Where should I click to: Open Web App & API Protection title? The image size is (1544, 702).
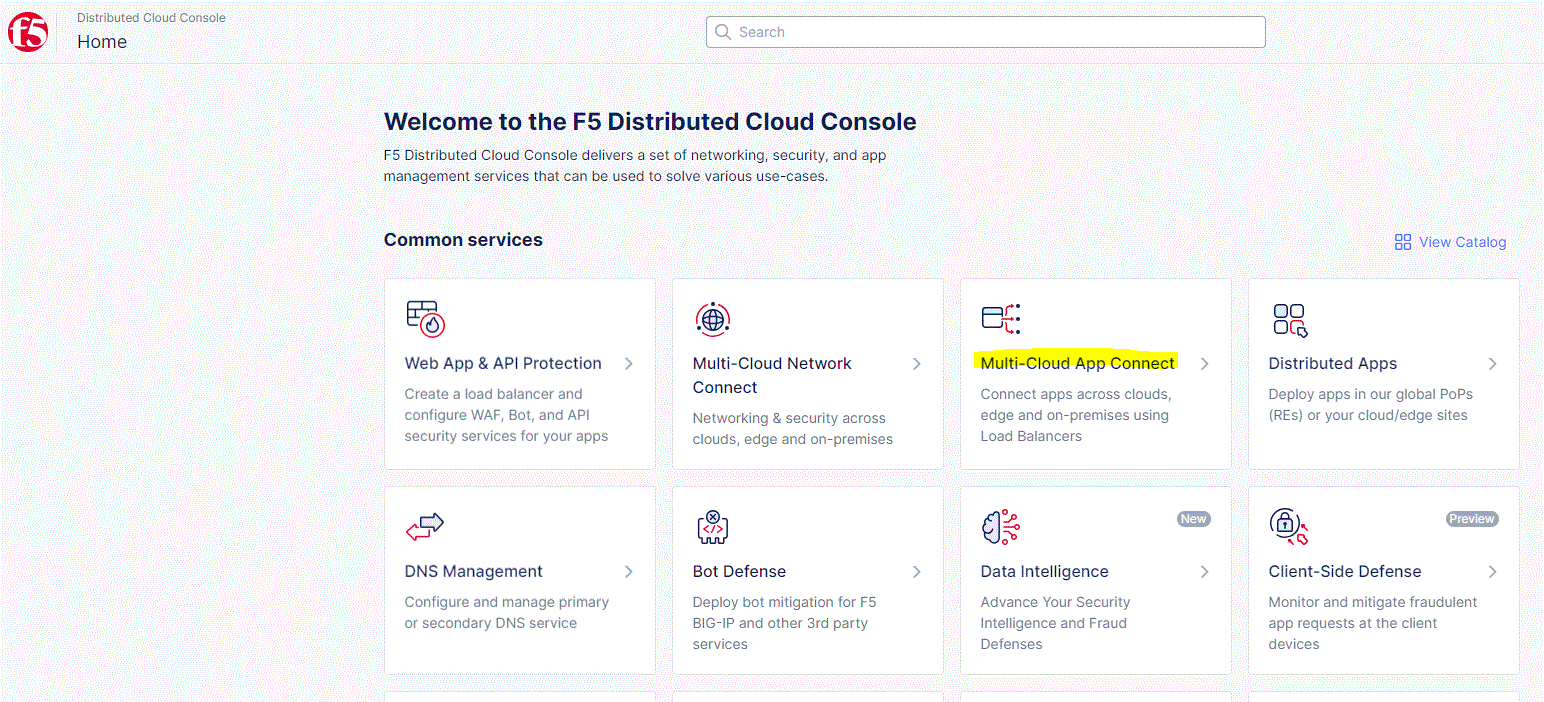pyautogui.click(x=503, y=364)
